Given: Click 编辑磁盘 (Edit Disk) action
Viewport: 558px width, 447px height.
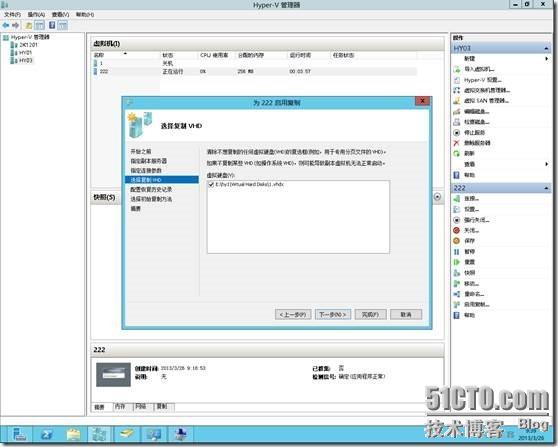Looking at the screenshot, I should (477, 111).
